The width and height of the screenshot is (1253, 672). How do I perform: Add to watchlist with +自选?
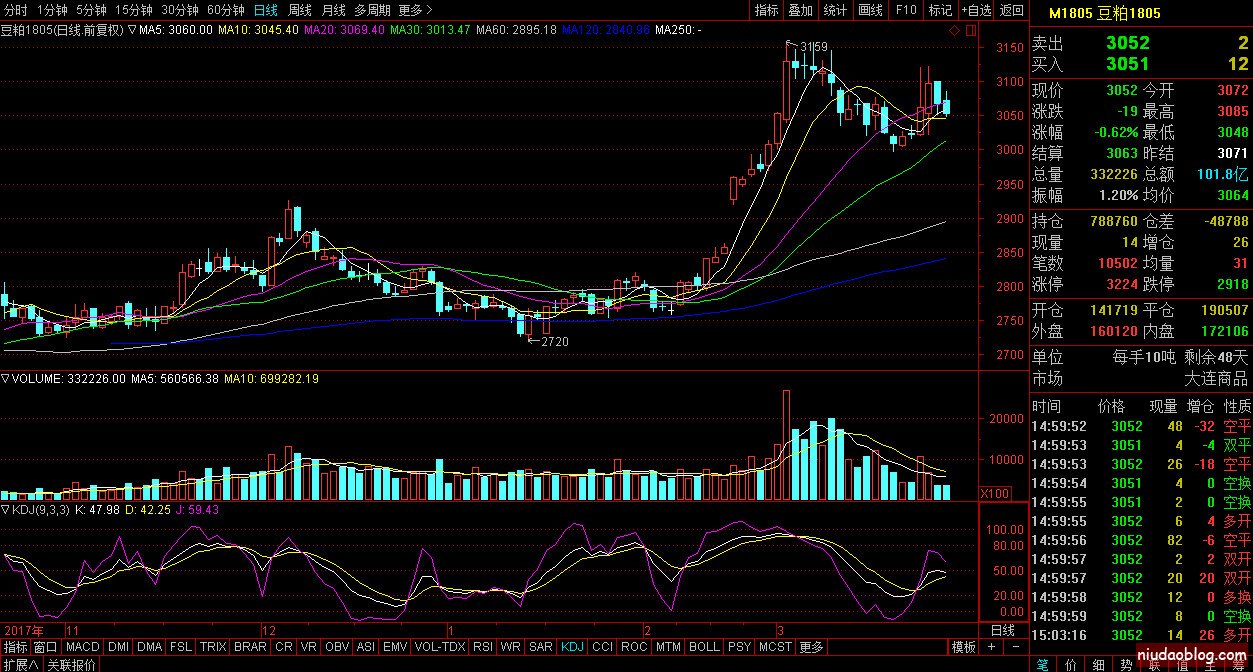pyautogui.click(x=976, y=10)
